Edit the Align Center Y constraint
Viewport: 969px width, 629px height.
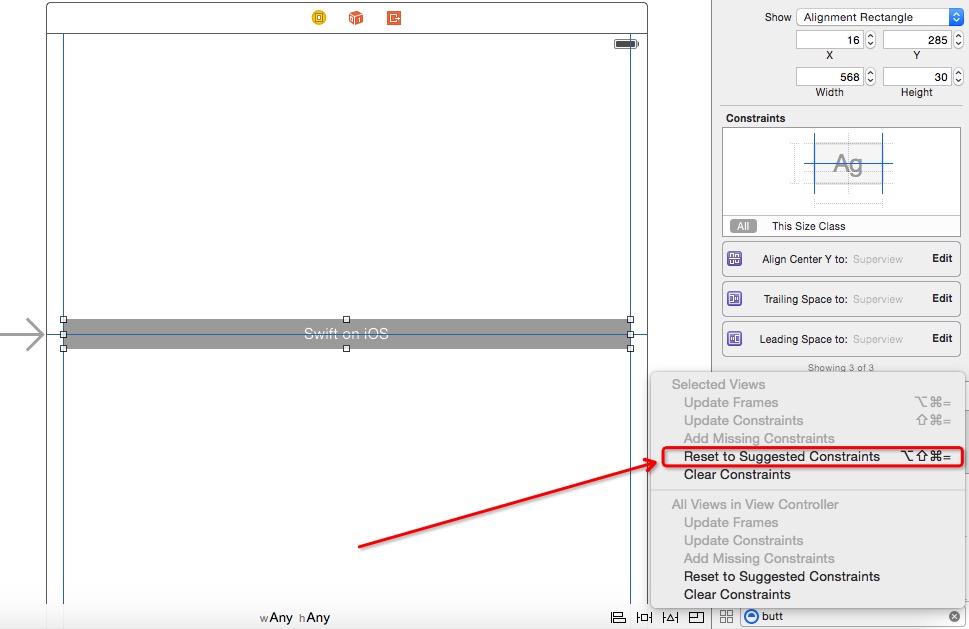coord(942,258)
